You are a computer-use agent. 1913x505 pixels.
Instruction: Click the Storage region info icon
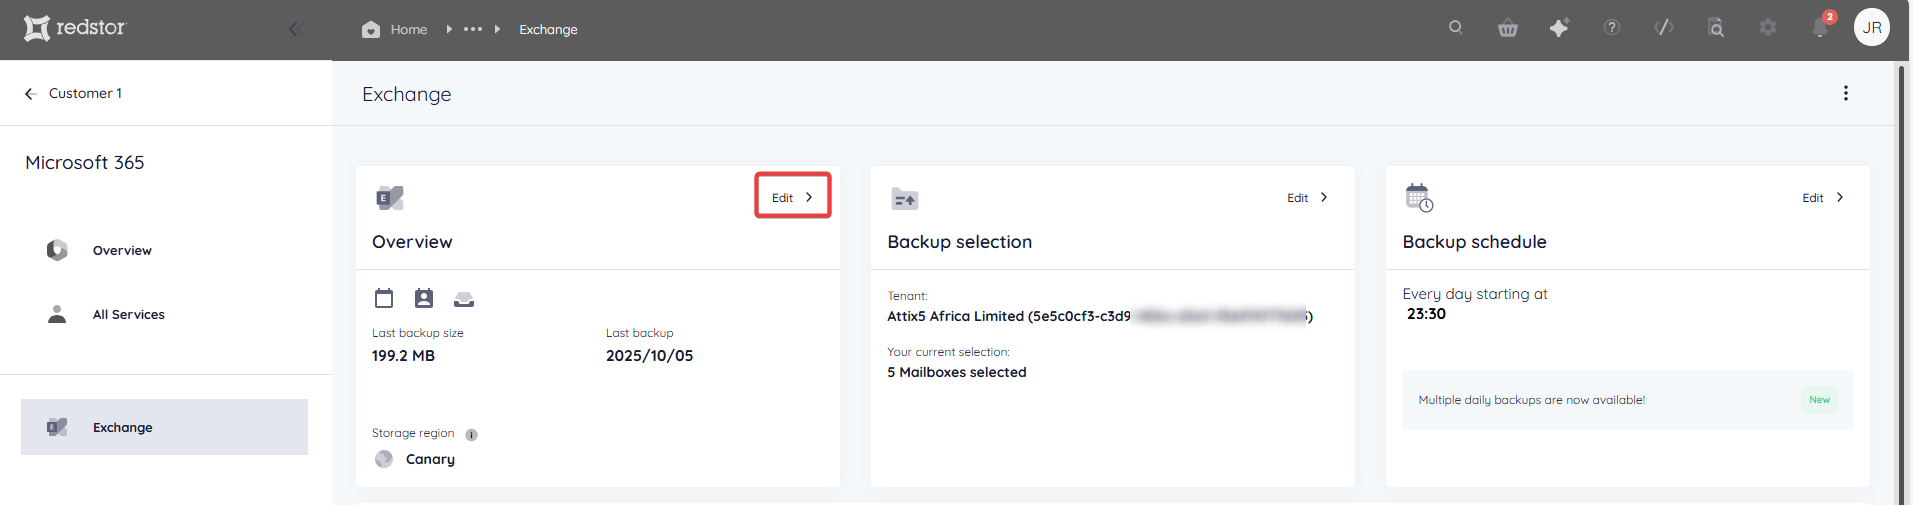pos(472,435)
